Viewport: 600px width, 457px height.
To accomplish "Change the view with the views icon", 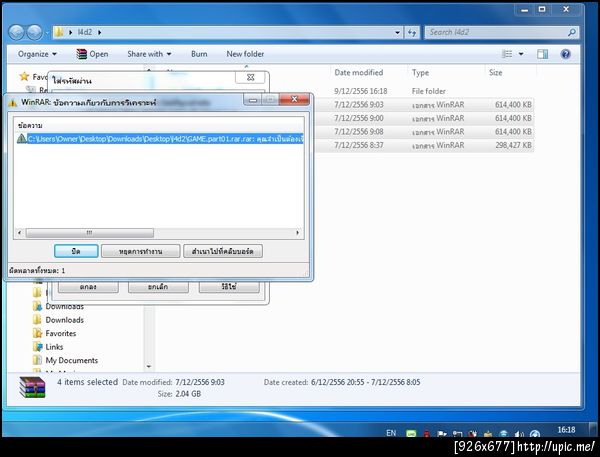I will point(507,54).
